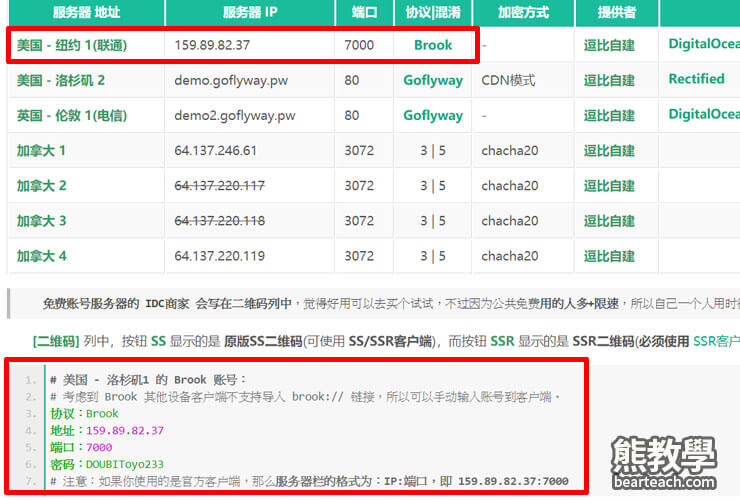Click Goflyway link in 伦敦 1 row
Screen dimensions: 740x500
tap(433, 116)
